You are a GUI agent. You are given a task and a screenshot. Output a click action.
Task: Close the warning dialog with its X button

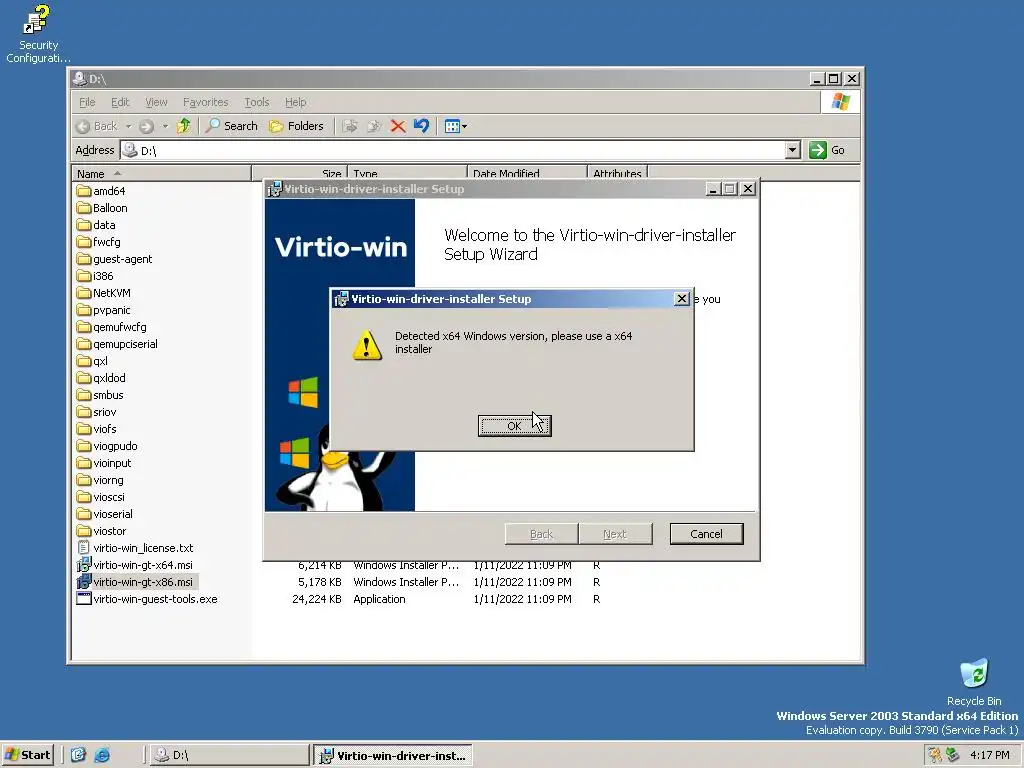[x=681, y=298]
